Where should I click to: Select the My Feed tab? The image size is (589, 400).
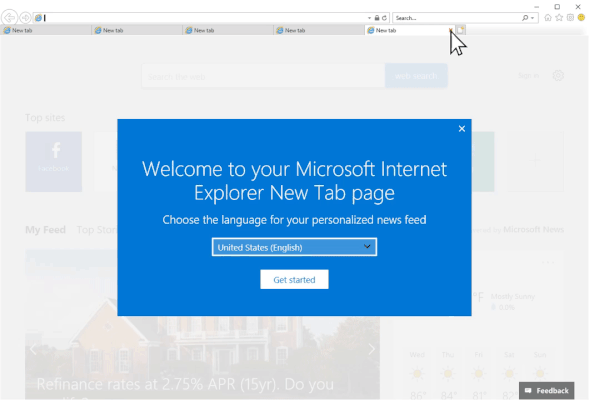coord(45,229)
